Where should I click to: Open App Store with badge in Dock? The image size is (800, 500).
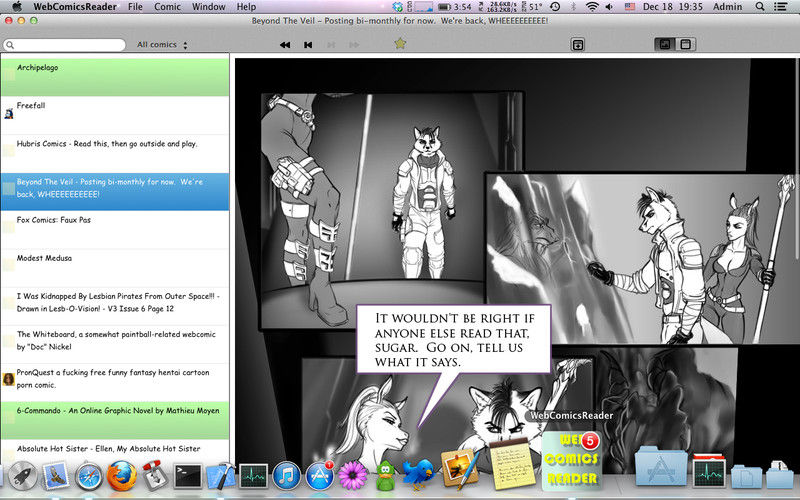(320, 476)
